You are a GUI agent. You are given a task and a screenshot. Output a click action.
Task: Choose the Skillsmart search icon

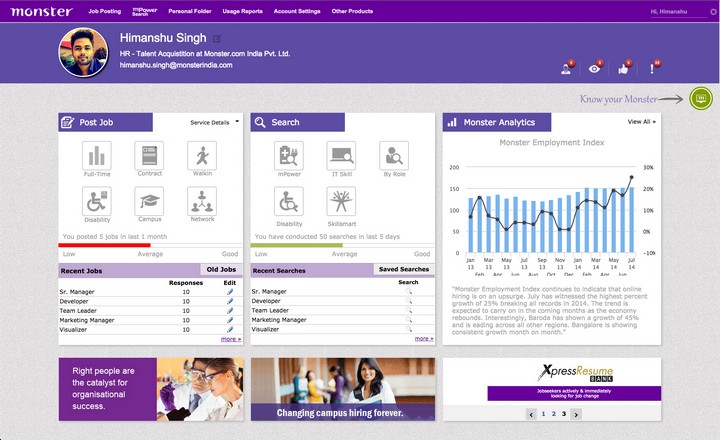pos(341,201)
